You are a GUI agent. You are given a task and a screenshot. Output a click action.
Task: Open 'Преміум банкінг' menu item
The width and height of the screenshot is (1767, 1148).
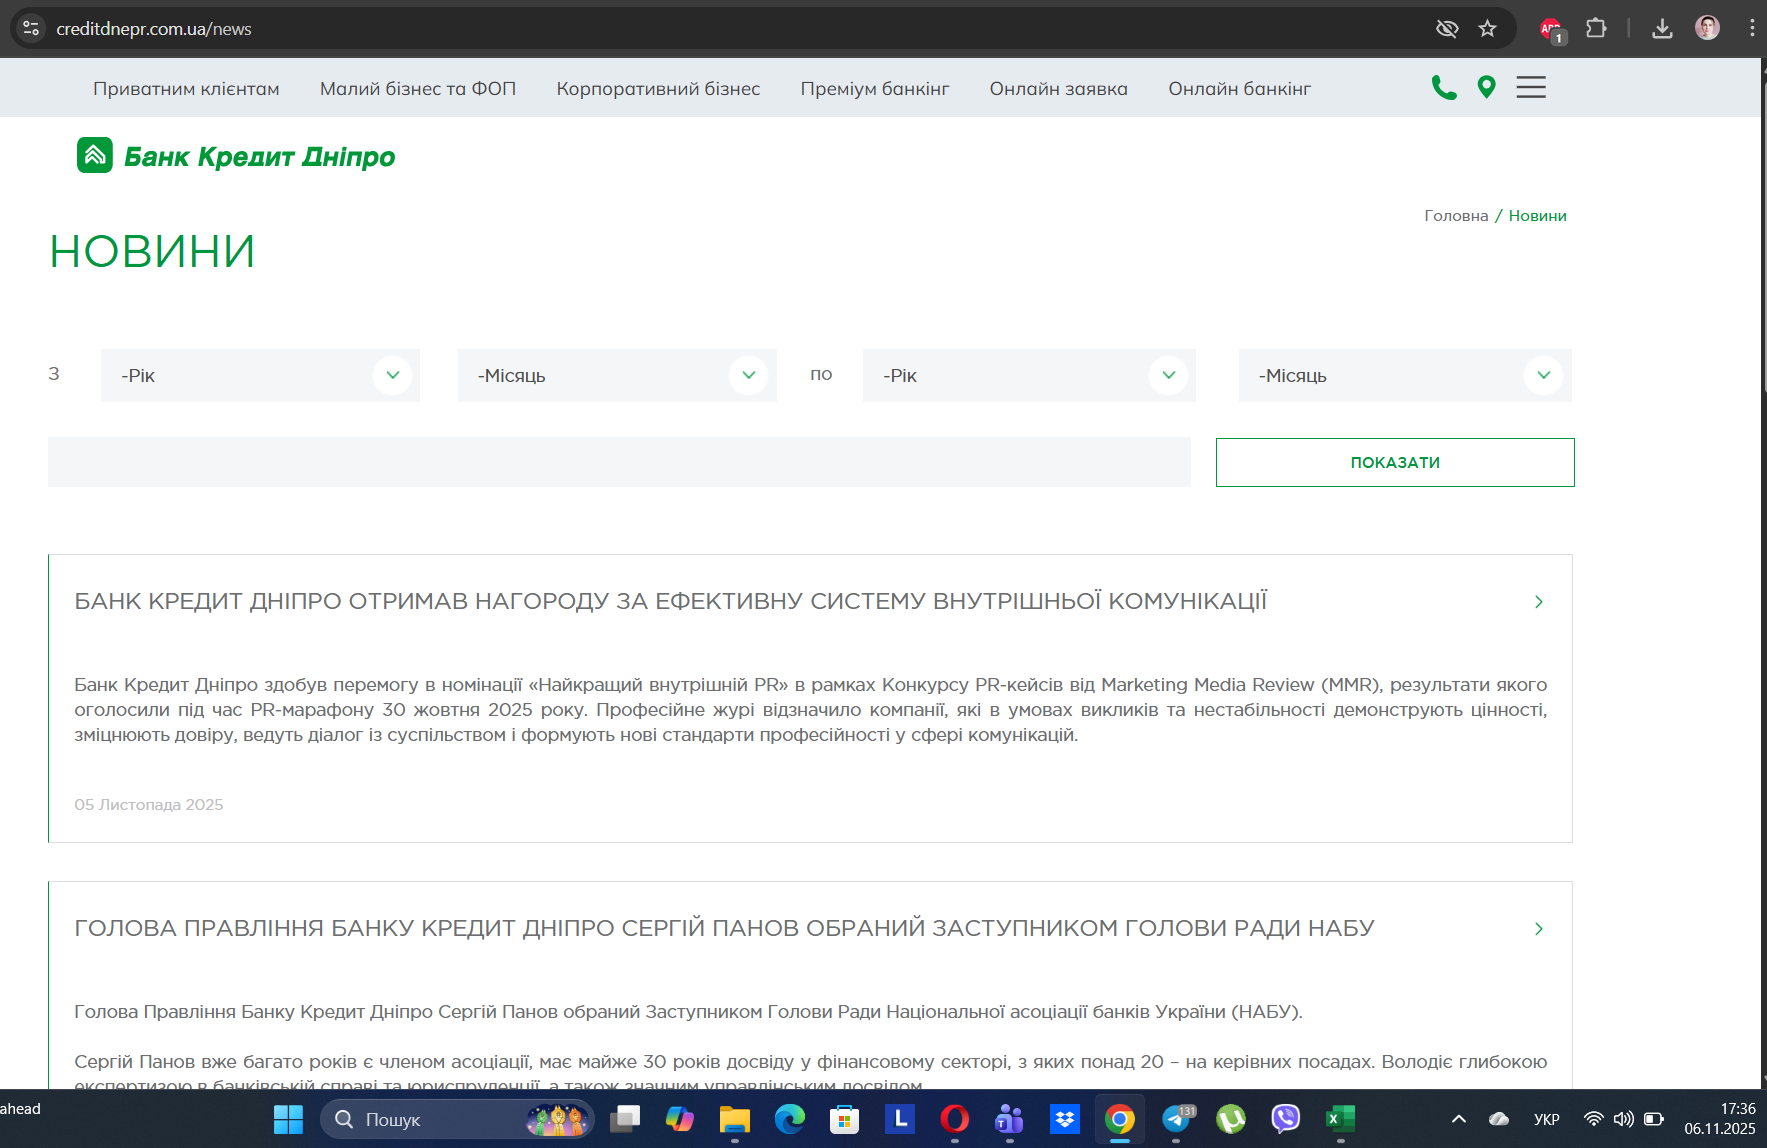(875, 89)
